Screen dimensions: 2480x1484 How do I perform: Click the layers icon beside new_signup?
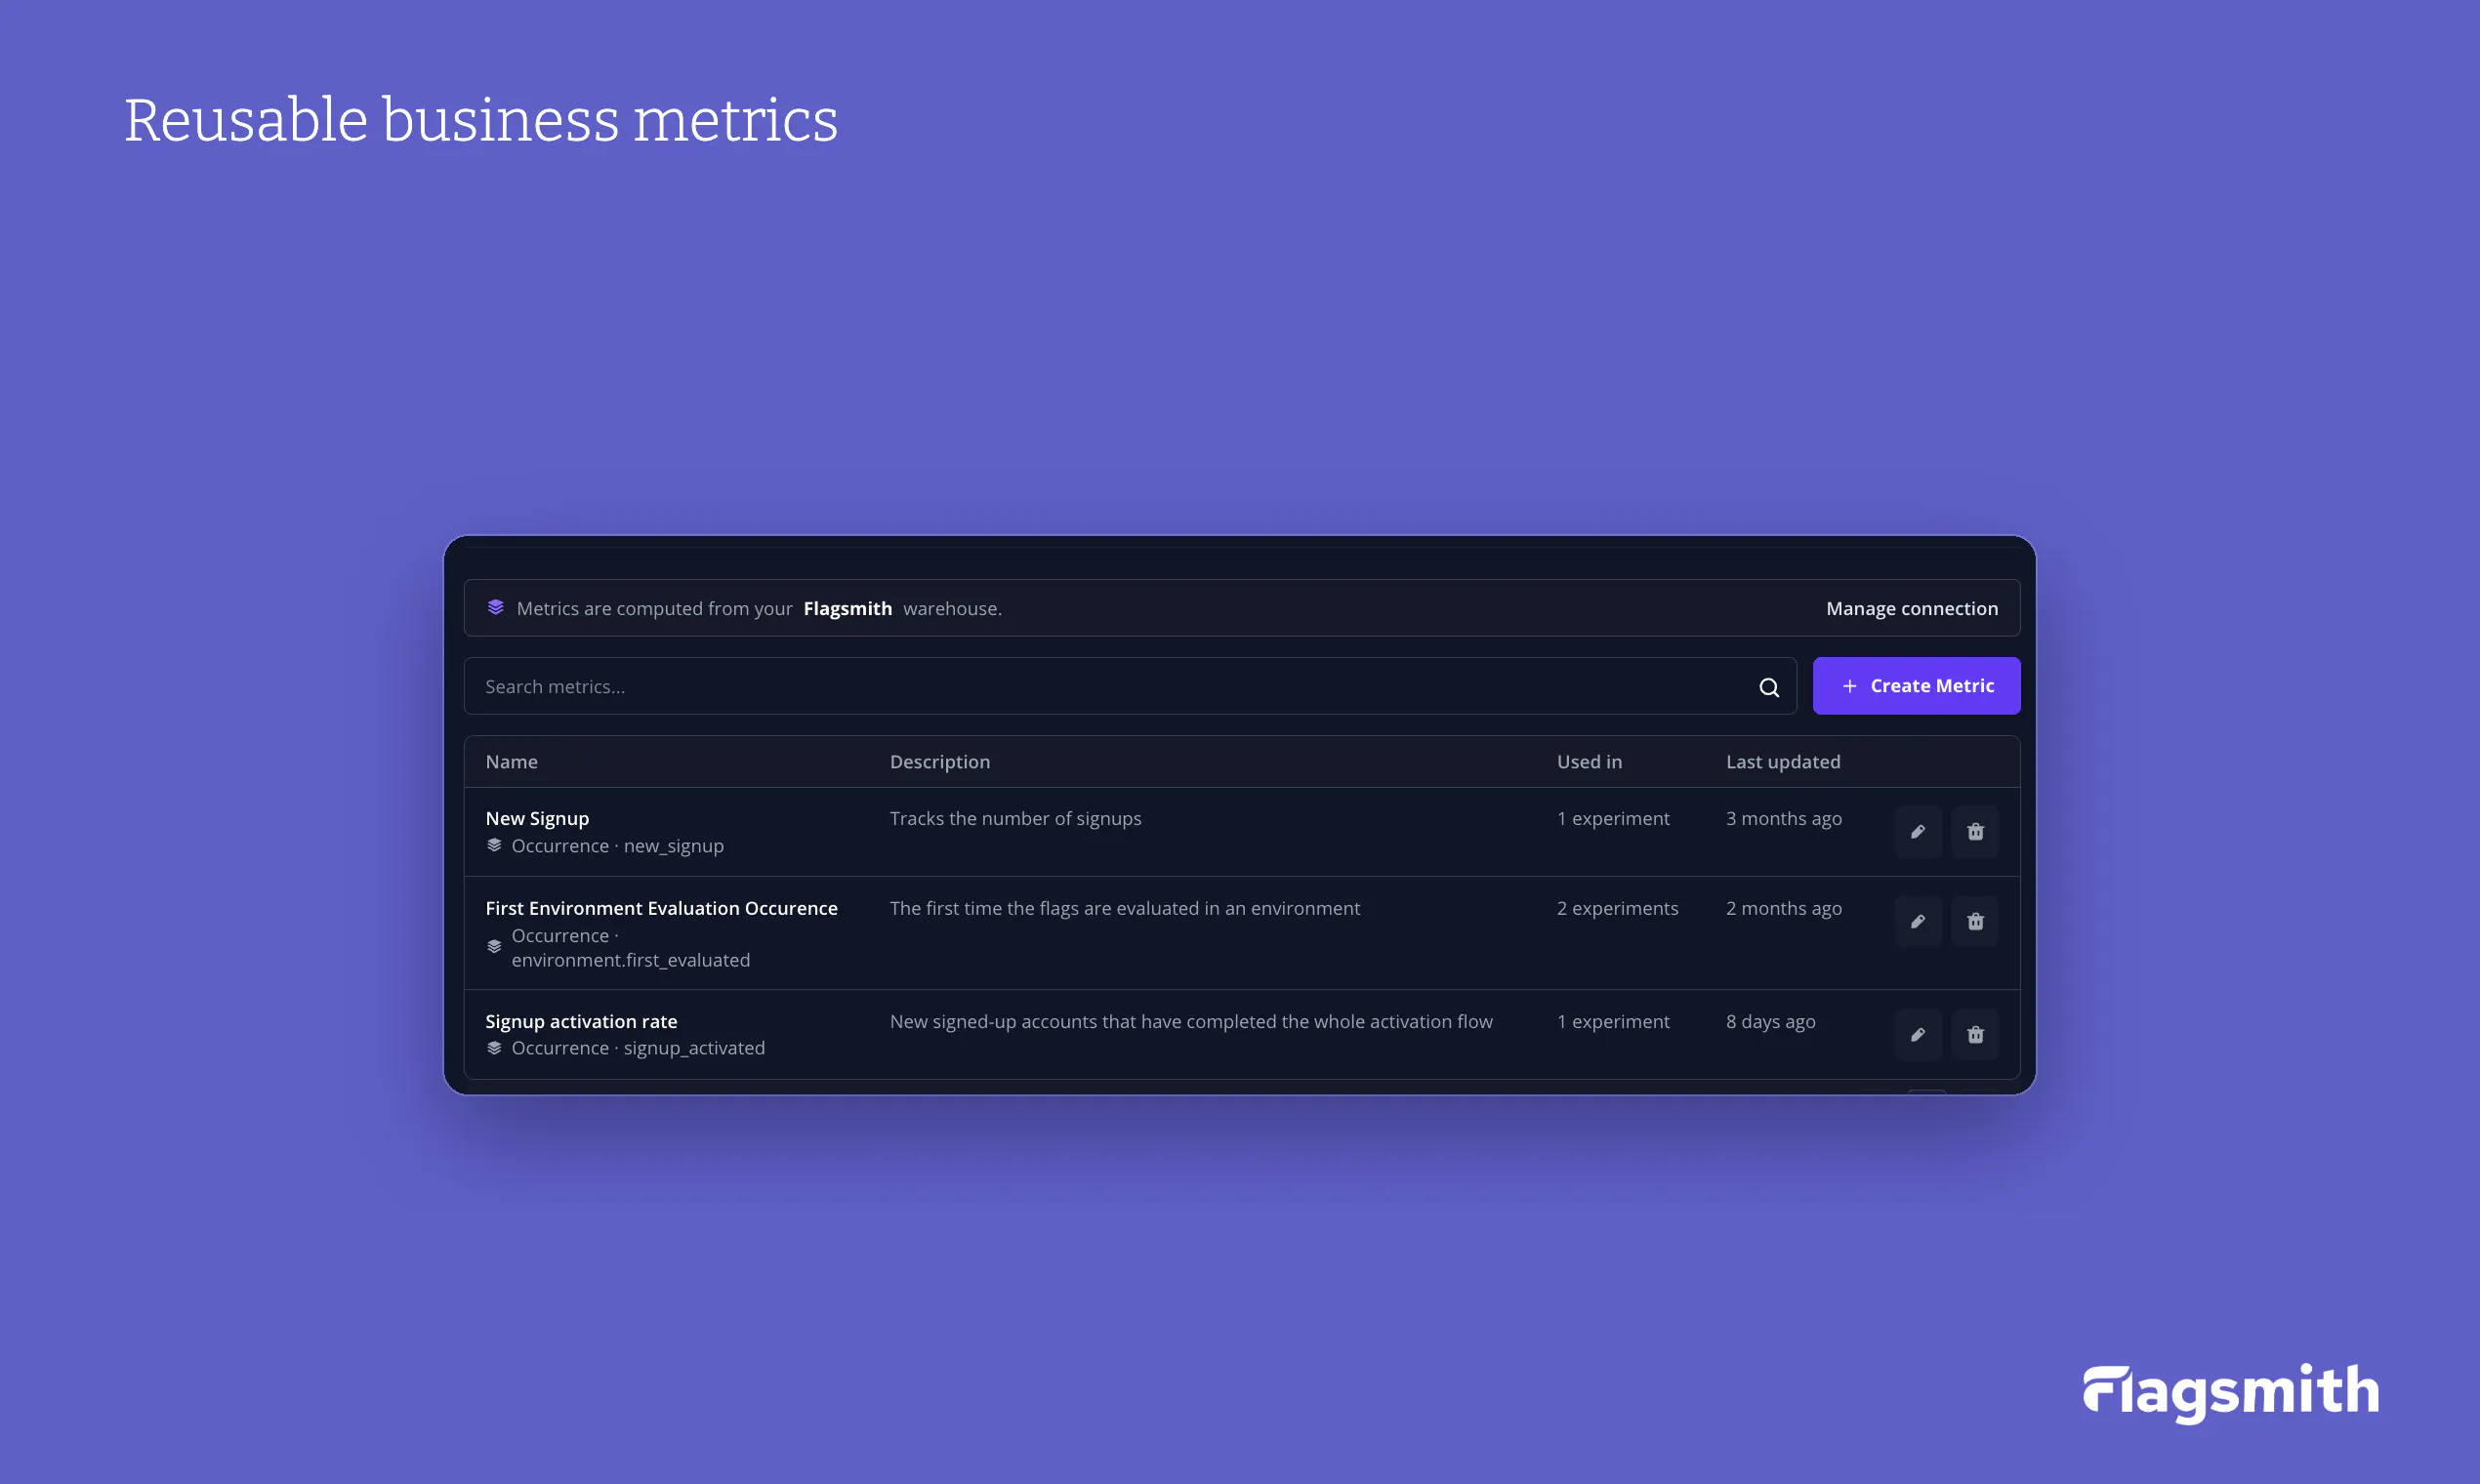coord(494,846)
